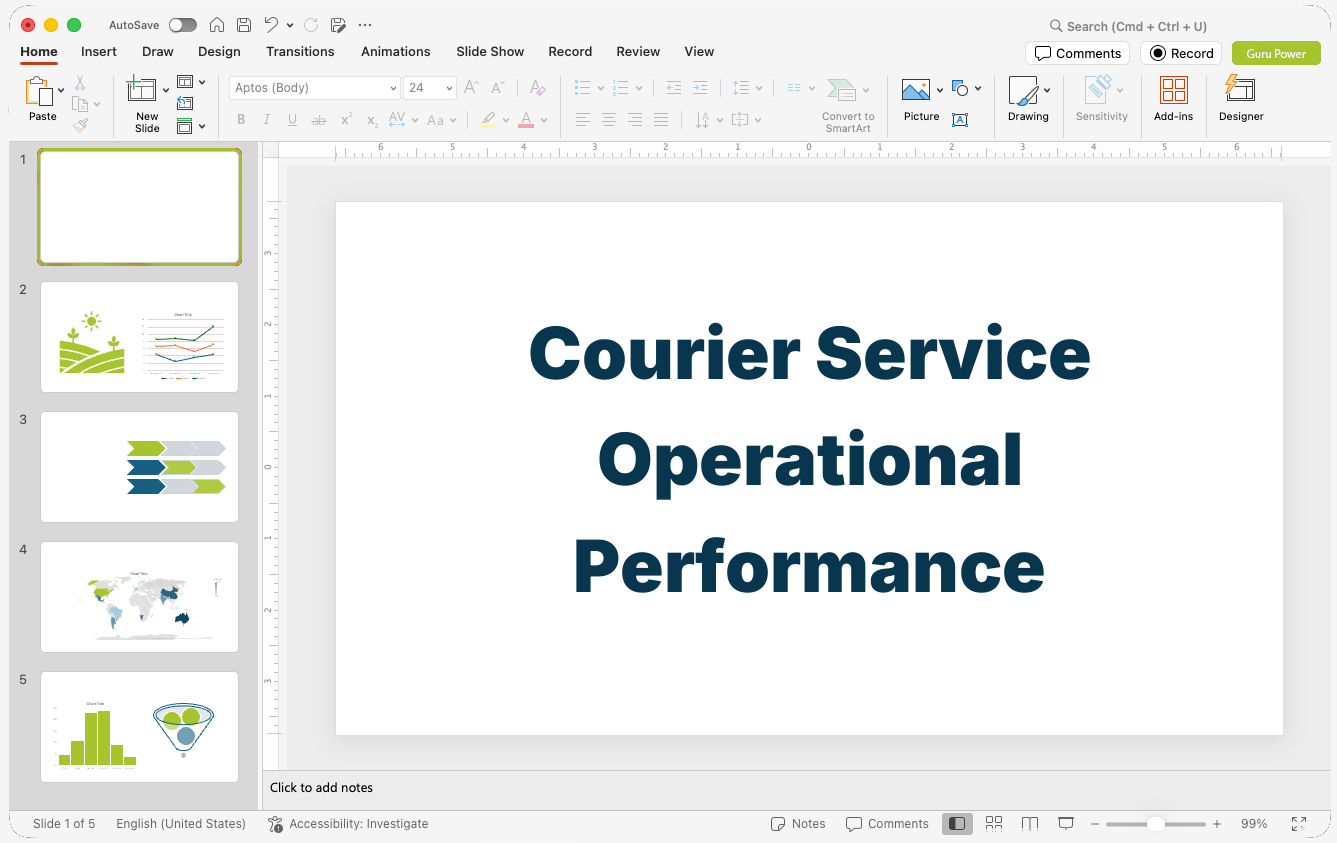Image resolution: width=1337 pixels, height=843 pixels.
Task: Decrease the list indent level
Action: (x=674, y=88)
